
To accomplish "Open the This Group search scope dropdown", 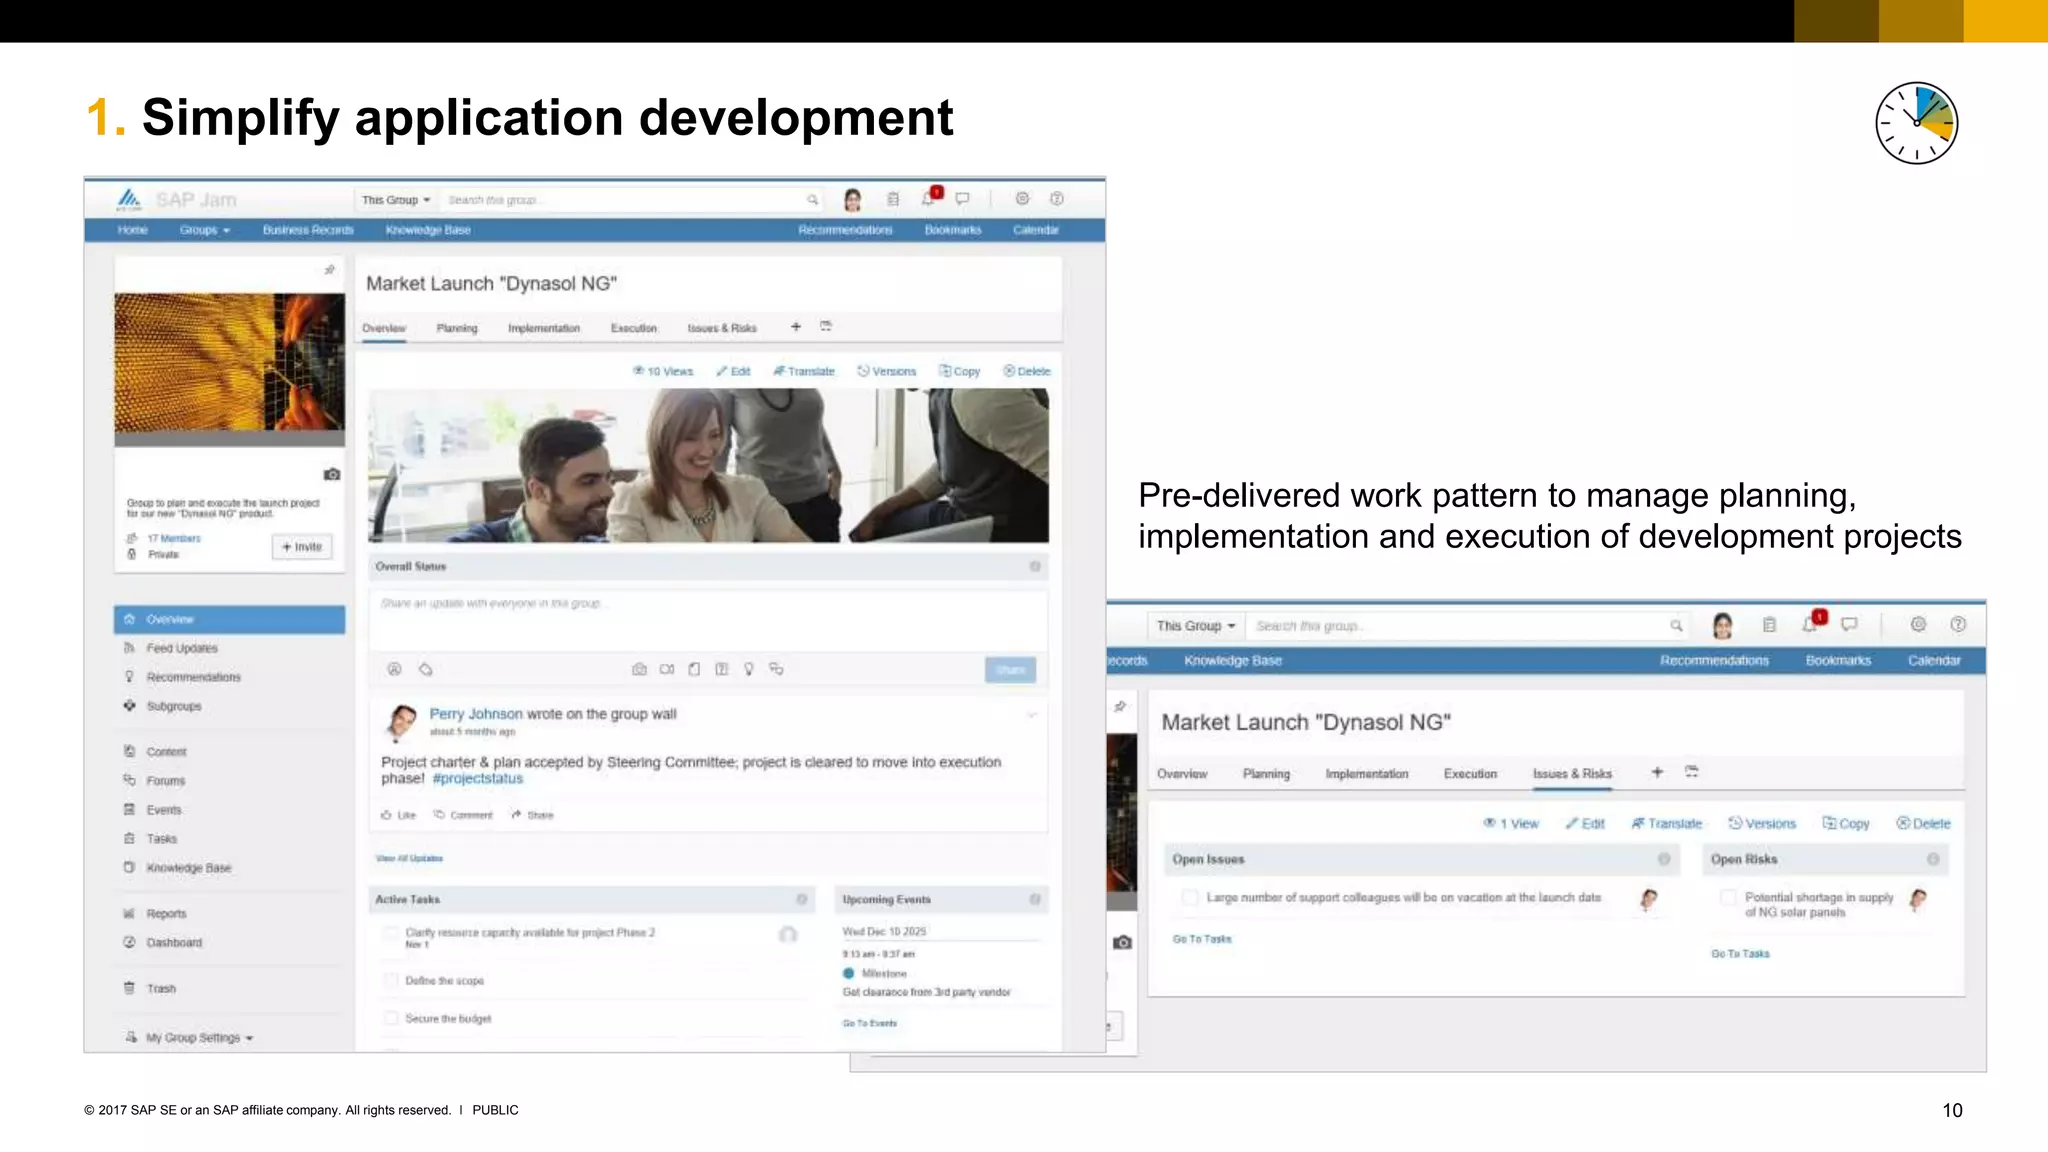I will [x=396, y=200].
